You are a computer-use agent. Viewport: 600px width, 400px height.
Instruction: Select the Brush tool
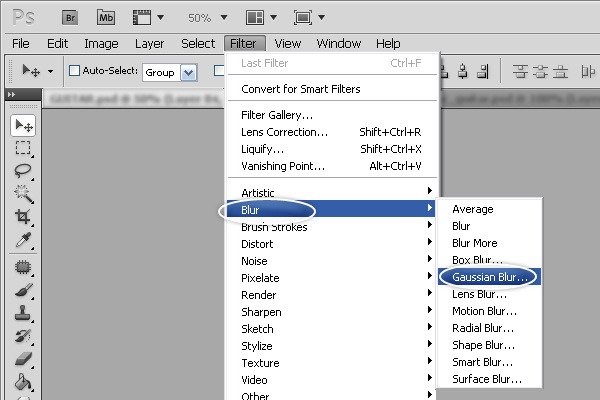[x=23, y=290]
